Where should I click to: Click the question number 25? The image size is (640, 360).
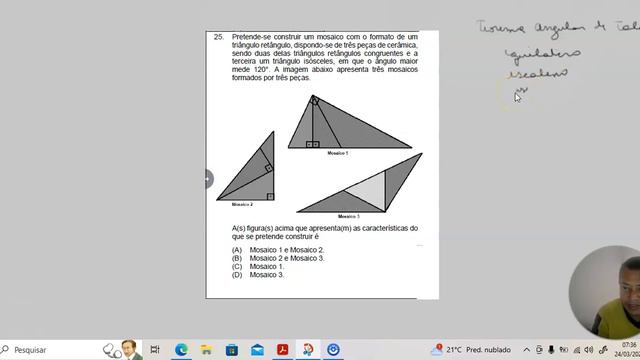click(219, 37)
